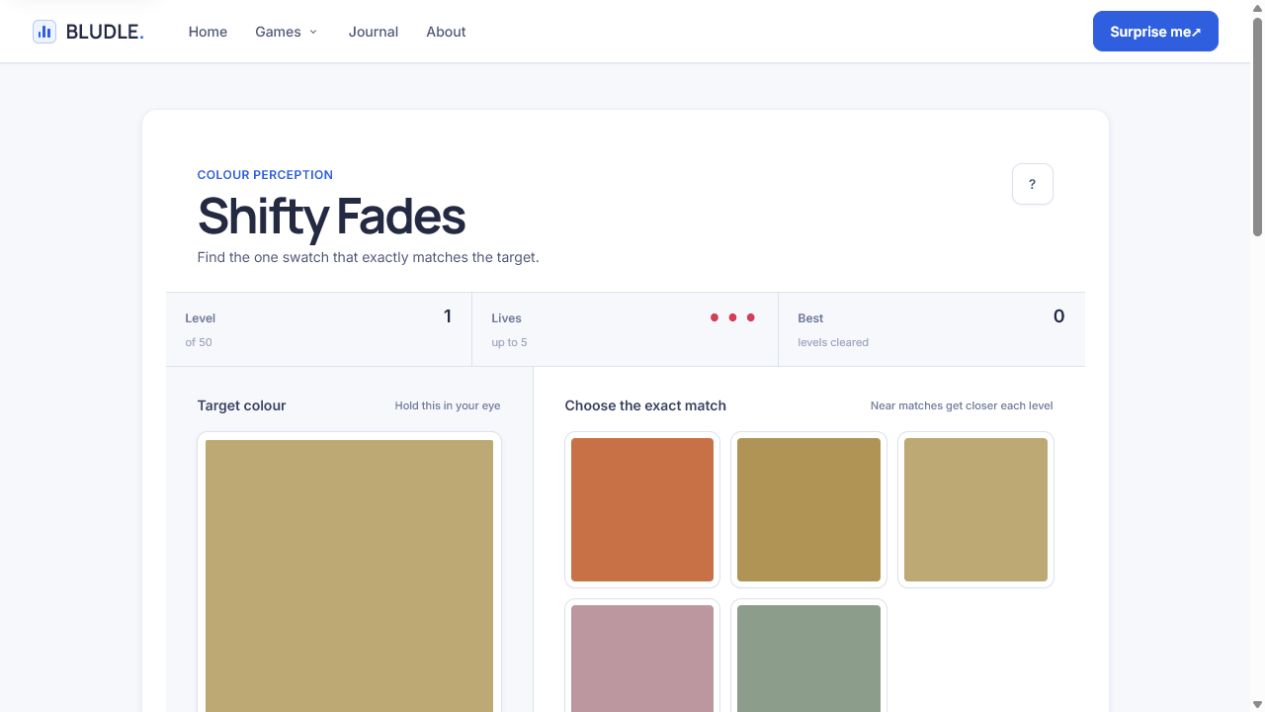Click the large target colour panel

[349, 575]
